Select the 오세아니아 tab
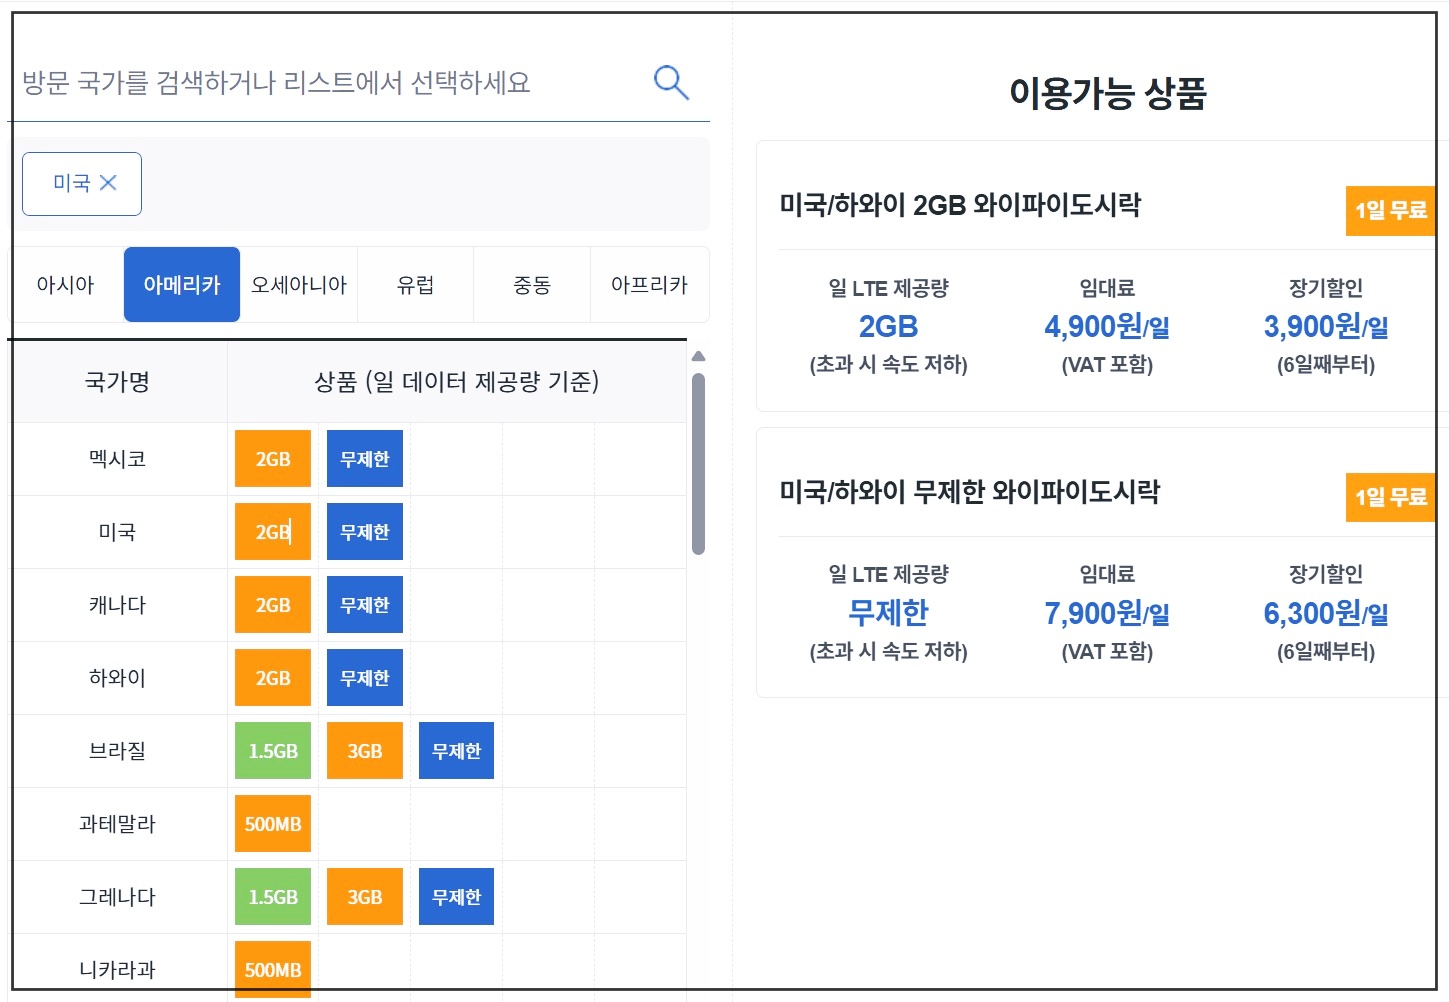 coord(298,284)
